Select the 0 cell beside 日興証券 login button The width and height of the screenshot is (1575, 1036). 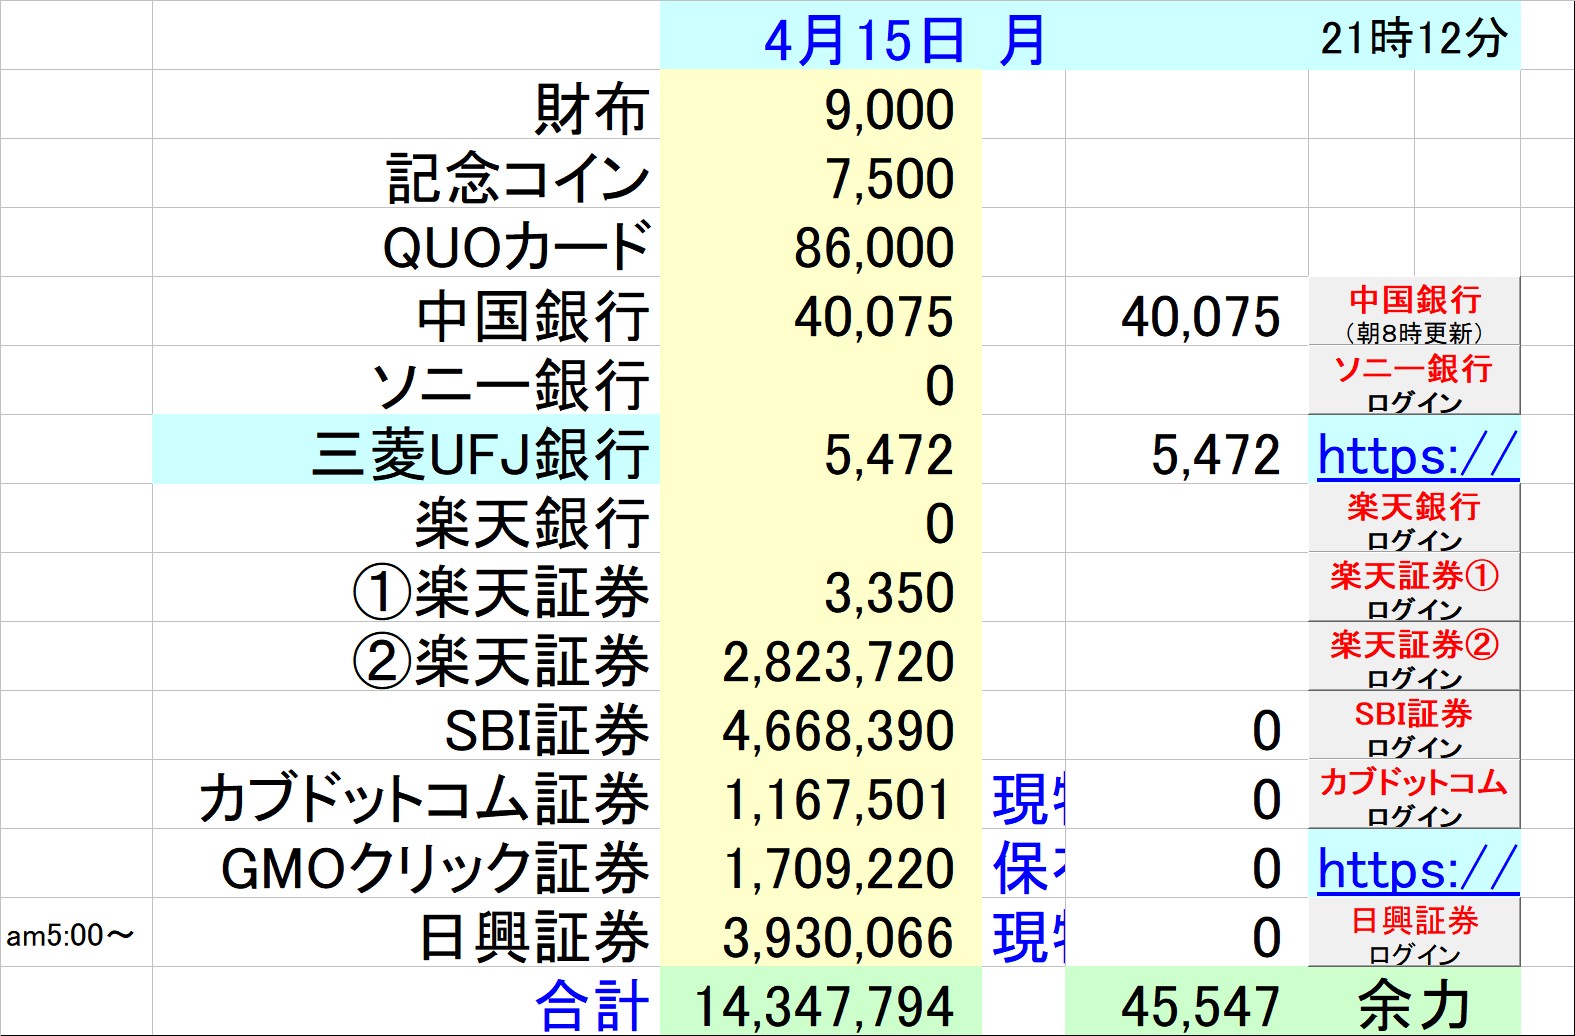pos(1187,933)
